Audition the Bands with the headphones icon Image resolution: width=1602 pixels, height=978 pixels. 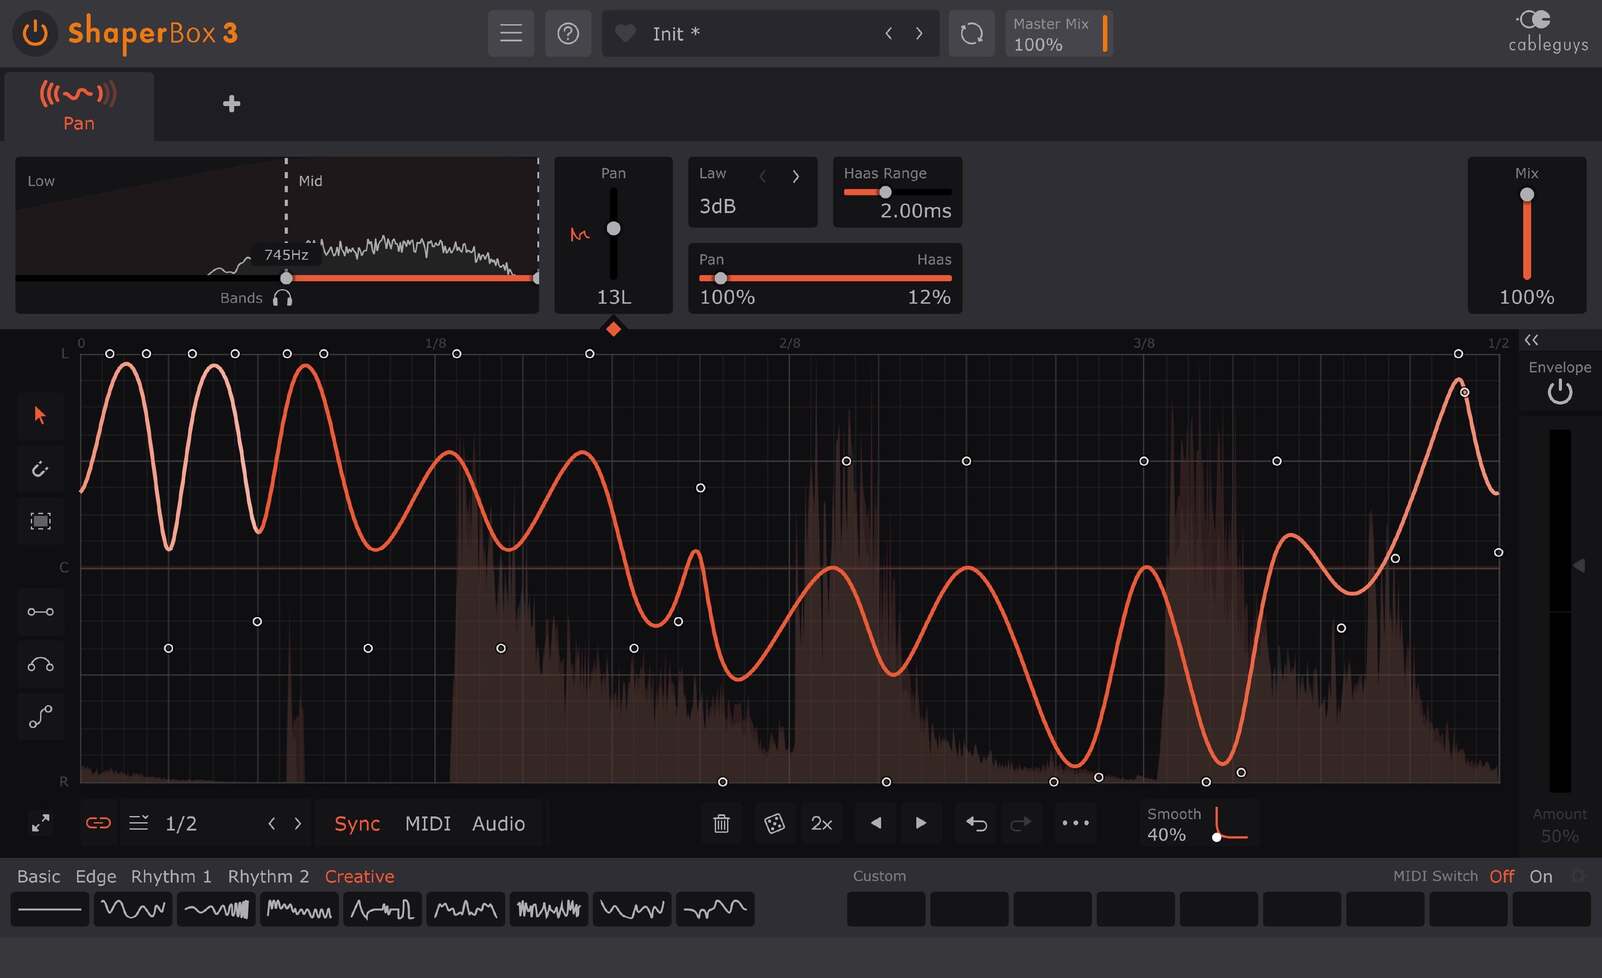pos(283,297)
